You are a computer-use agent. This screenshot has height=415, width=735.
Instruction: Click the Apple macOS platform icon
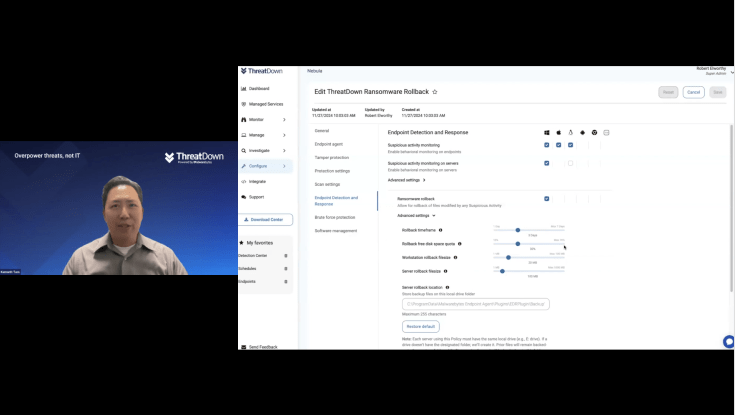tap(558, 133)
